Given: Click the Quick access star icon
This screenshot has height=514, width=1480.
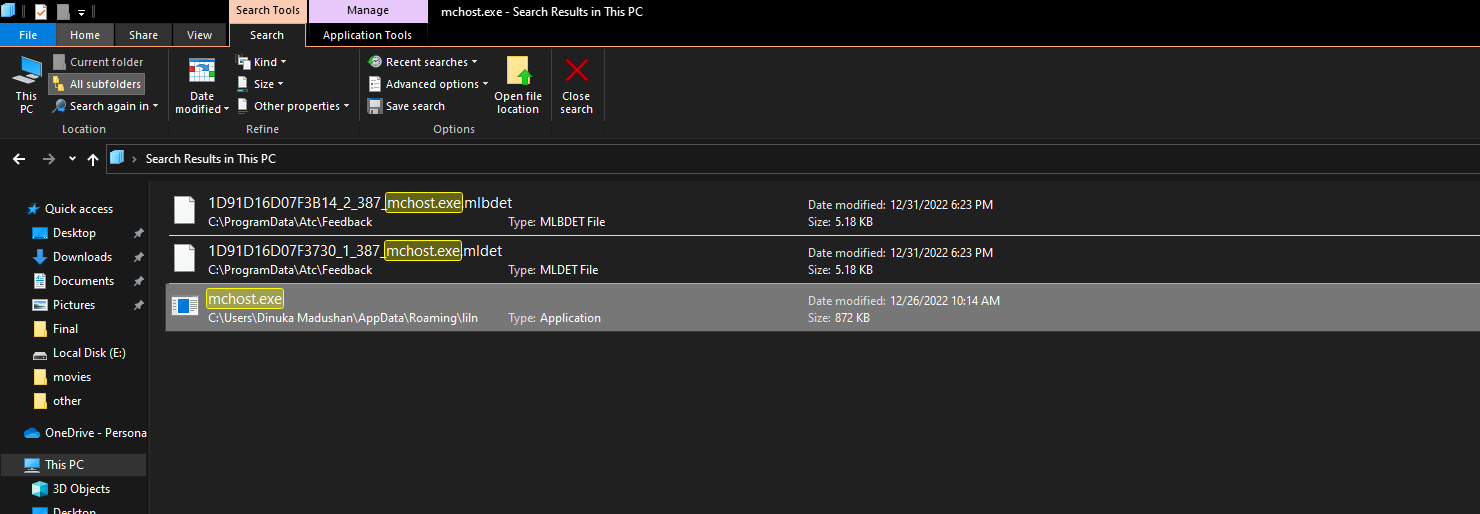Looking at the screenshot, I should (x=33, y=209).
